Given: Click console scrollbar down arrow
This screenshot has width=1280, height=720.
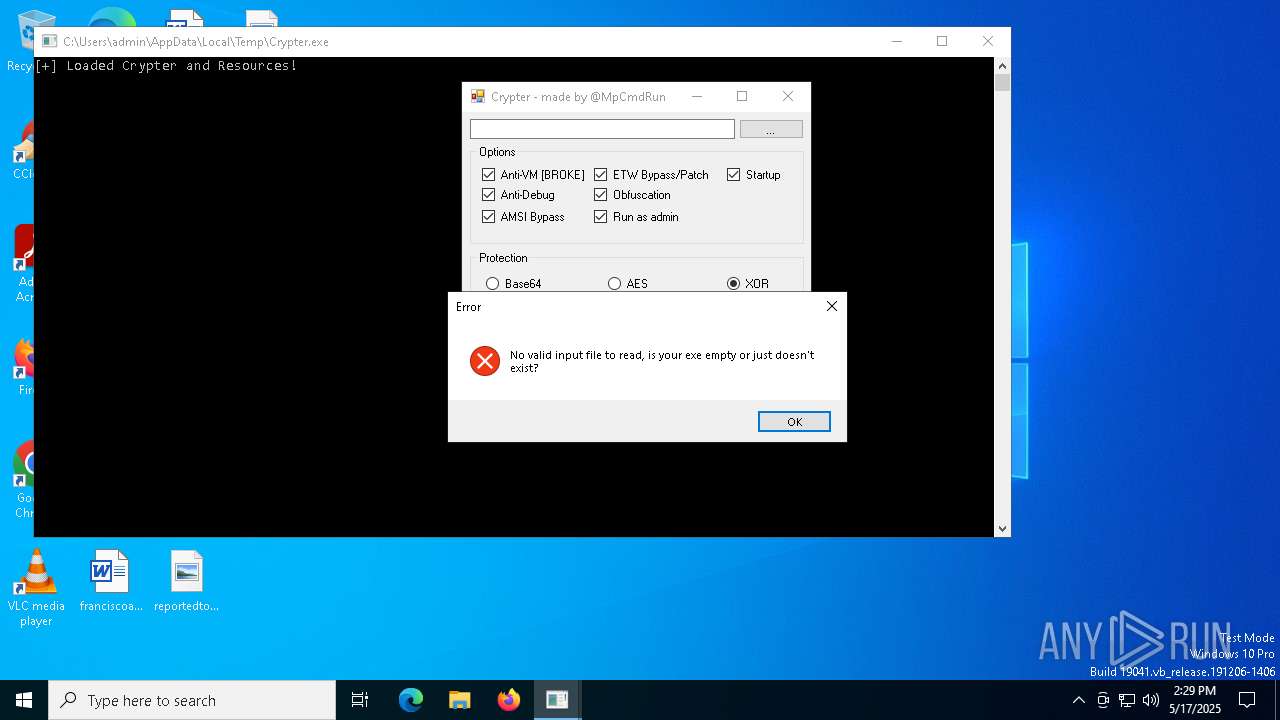Looking at the screenshot, I should [x=1002, y=529].
